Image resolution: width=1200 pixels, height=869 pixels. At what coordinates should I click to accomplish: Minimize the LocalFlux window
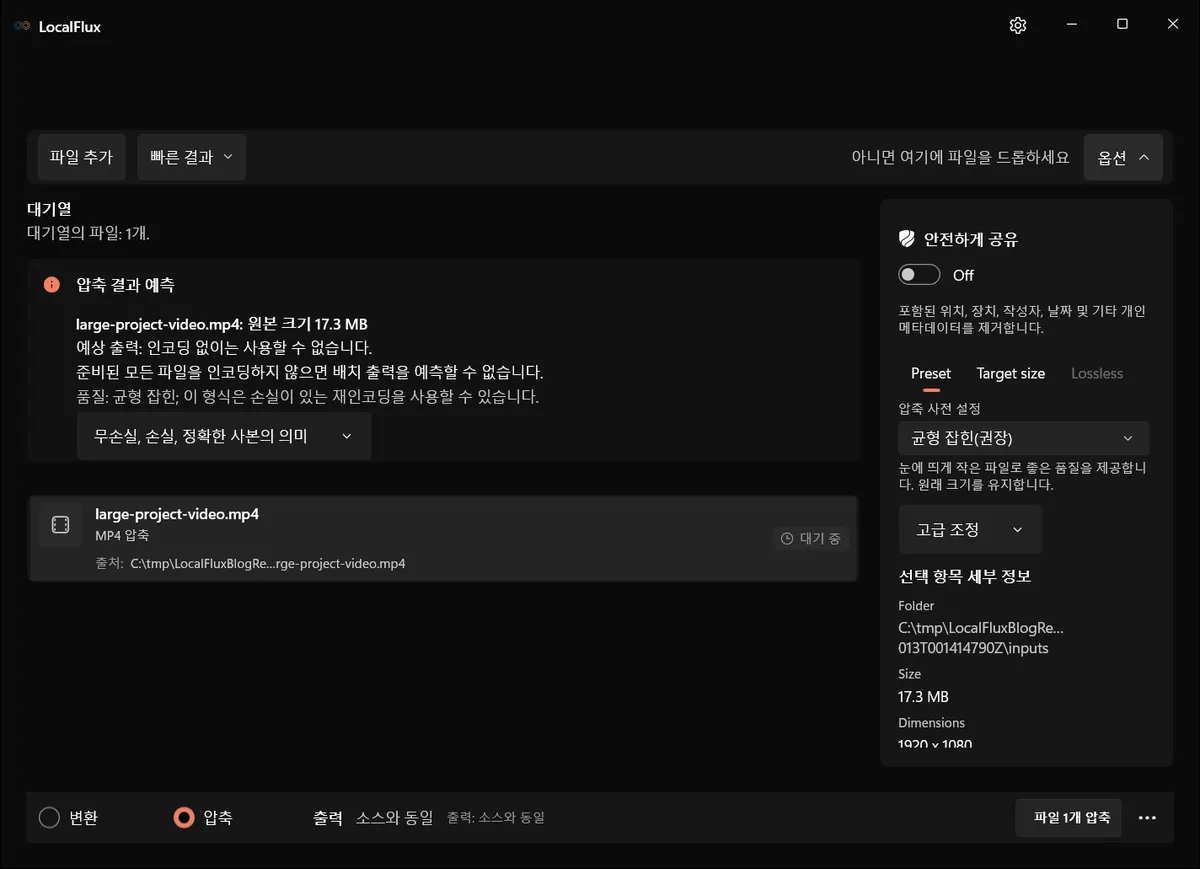tap(1071, 25)
